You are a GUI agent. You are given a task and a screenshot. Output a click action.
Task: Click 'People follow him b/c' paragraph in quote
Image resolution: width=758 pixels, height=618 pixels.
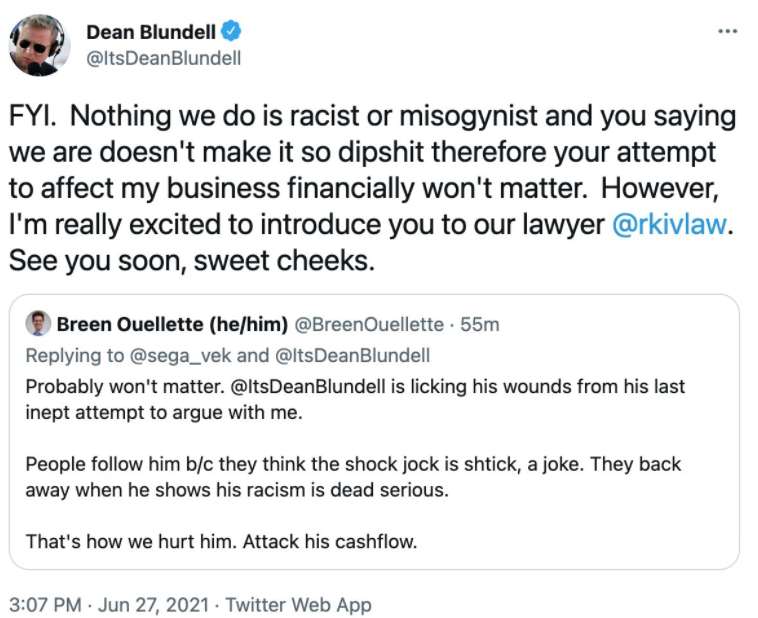pos(353,477)
